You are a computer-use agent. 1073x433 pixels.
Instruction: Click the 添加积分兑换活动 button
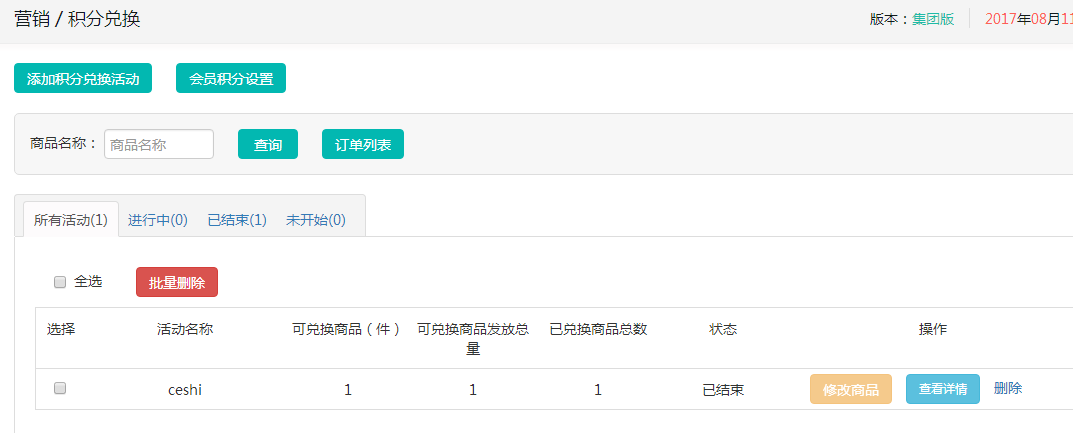pos(83,79)
